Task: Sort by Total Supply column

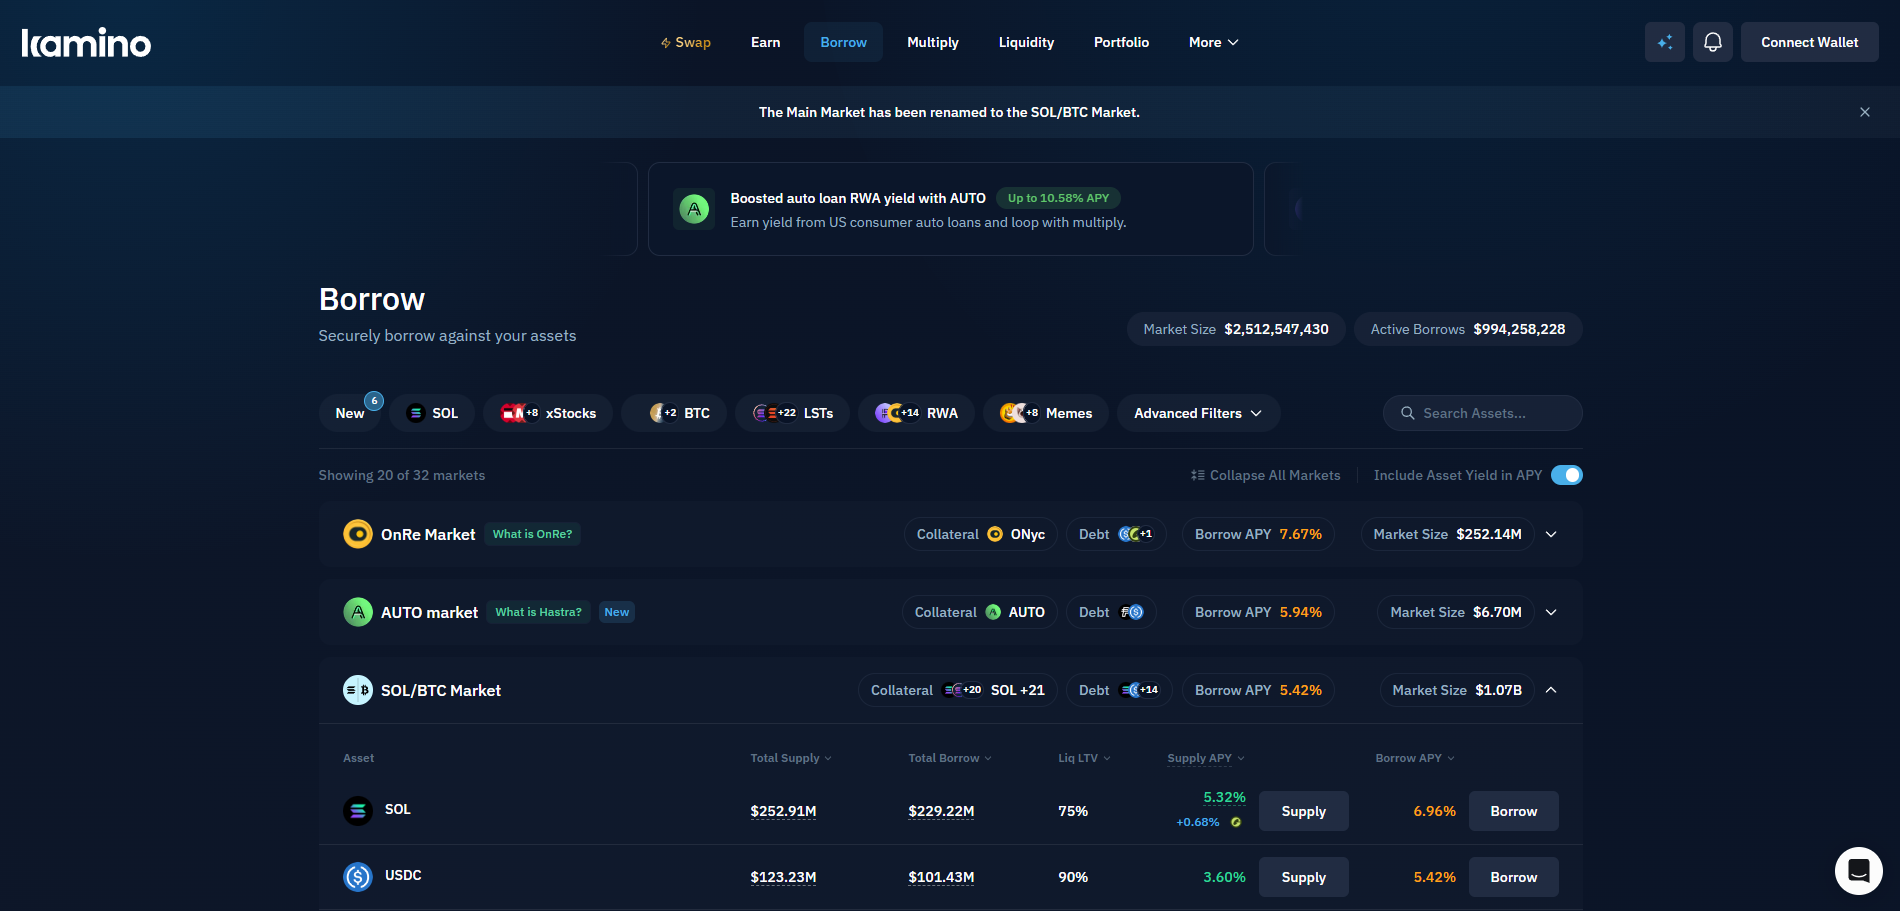Action: 791,758
